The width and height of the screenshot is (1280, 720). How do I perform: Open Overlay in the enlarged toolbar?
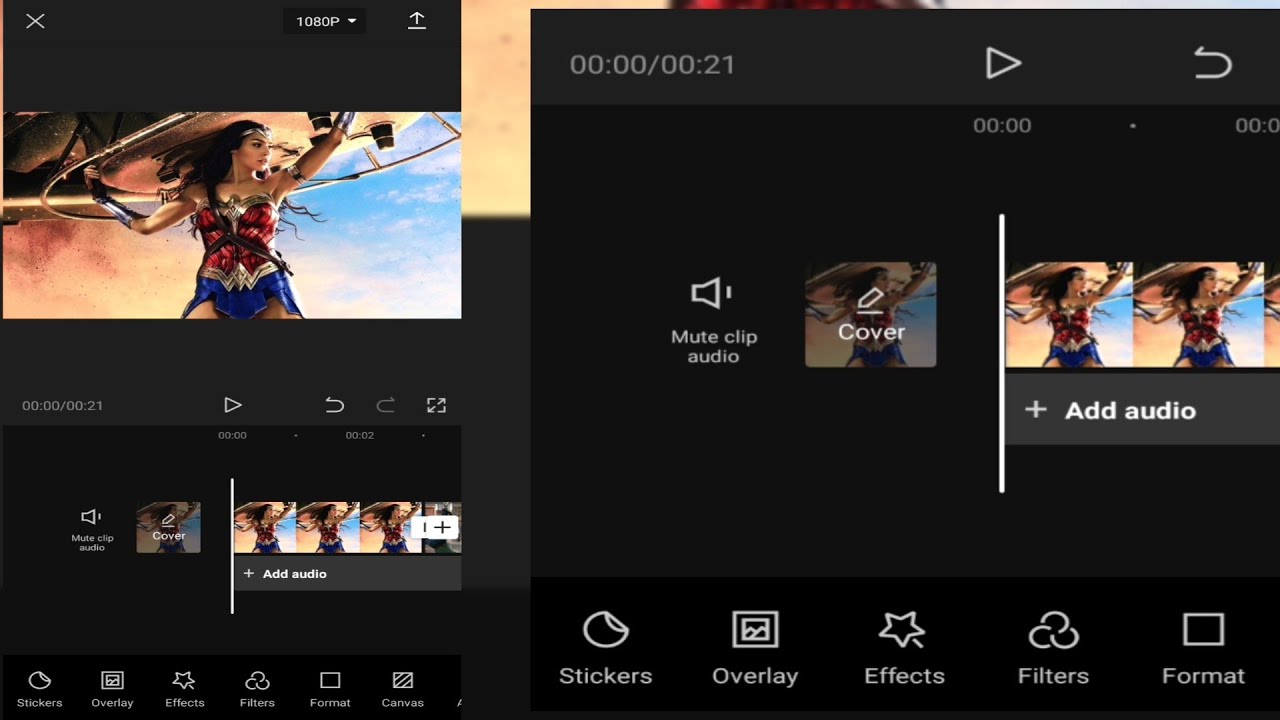coord(755,648)
